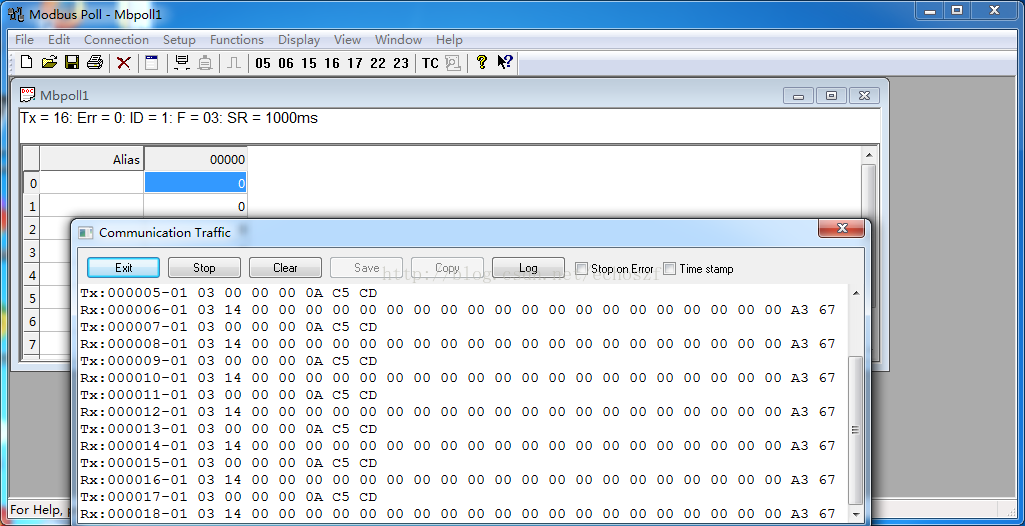Select the highlighted cell in row 0
The height and width of the screenshot is (526, 1025).
click(195, 183)
